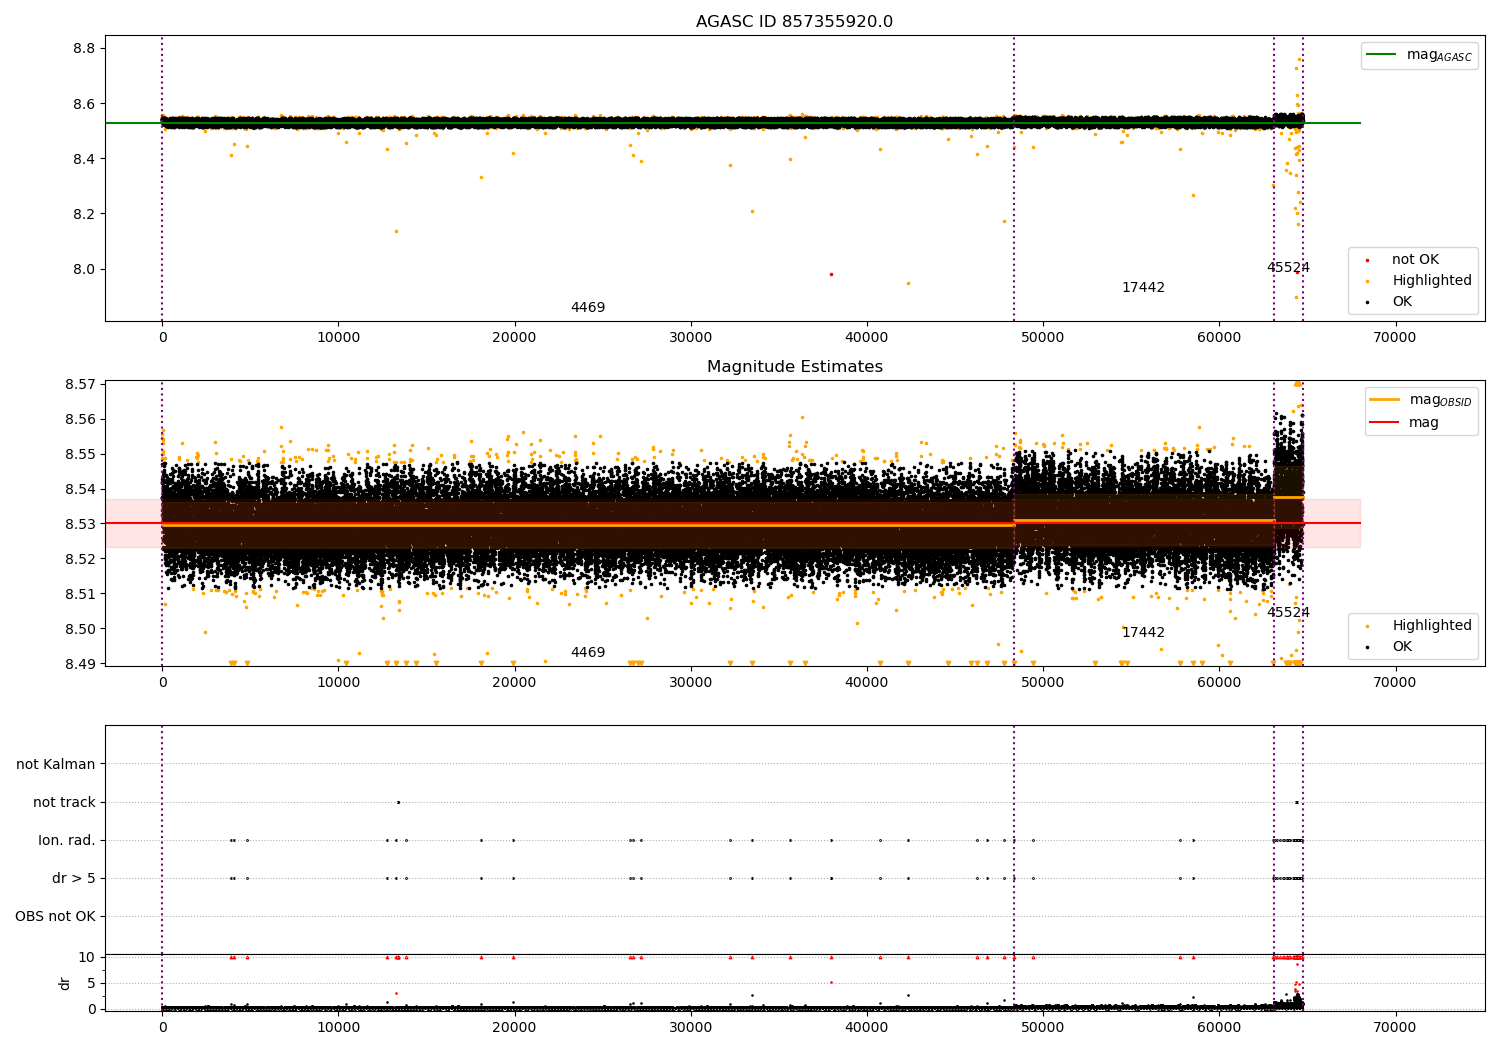Click the red 'mag' legend entry
Image resolution: width=1500 pixels, height=1050 pixels.
(x=1424, y=423)
